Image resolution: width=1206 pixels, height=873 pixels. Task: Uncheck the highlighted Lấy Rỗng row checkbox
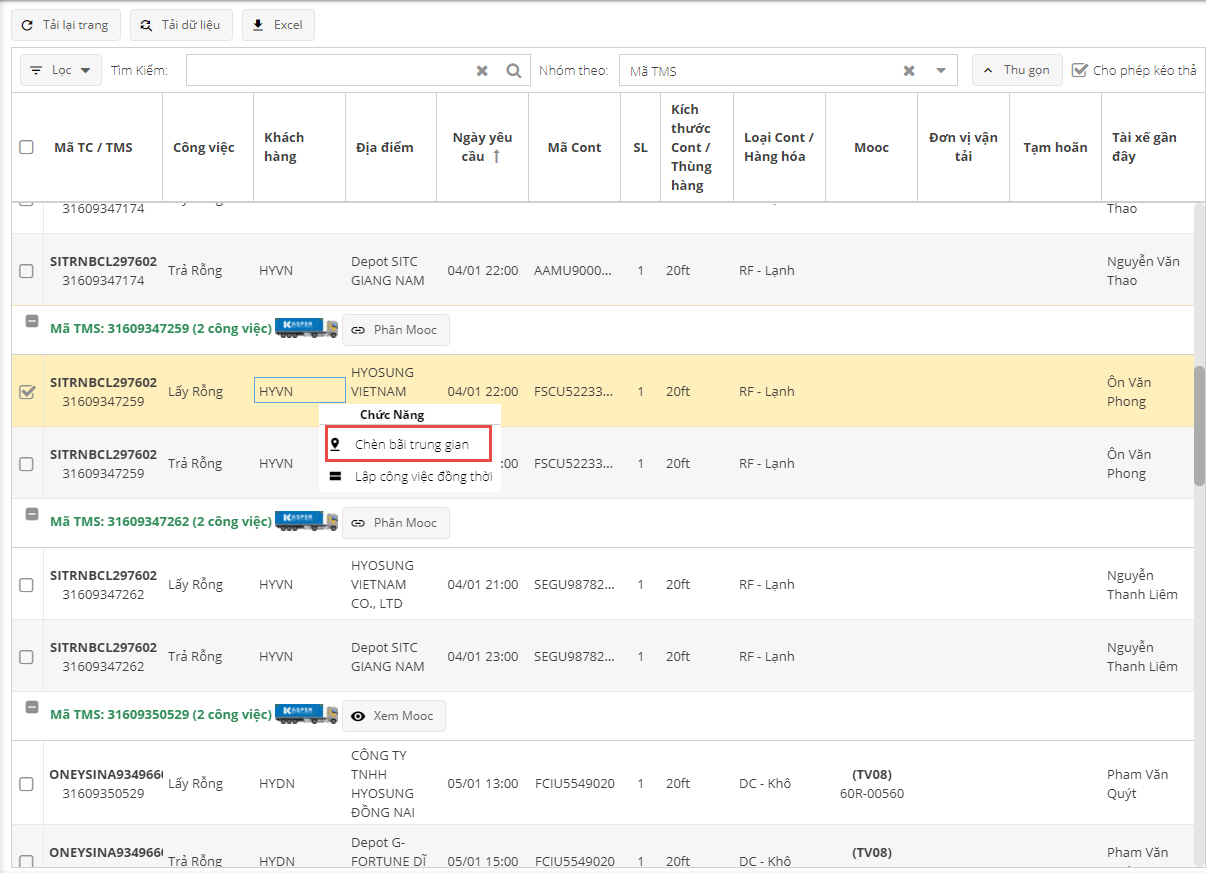[x=27, y=392]
